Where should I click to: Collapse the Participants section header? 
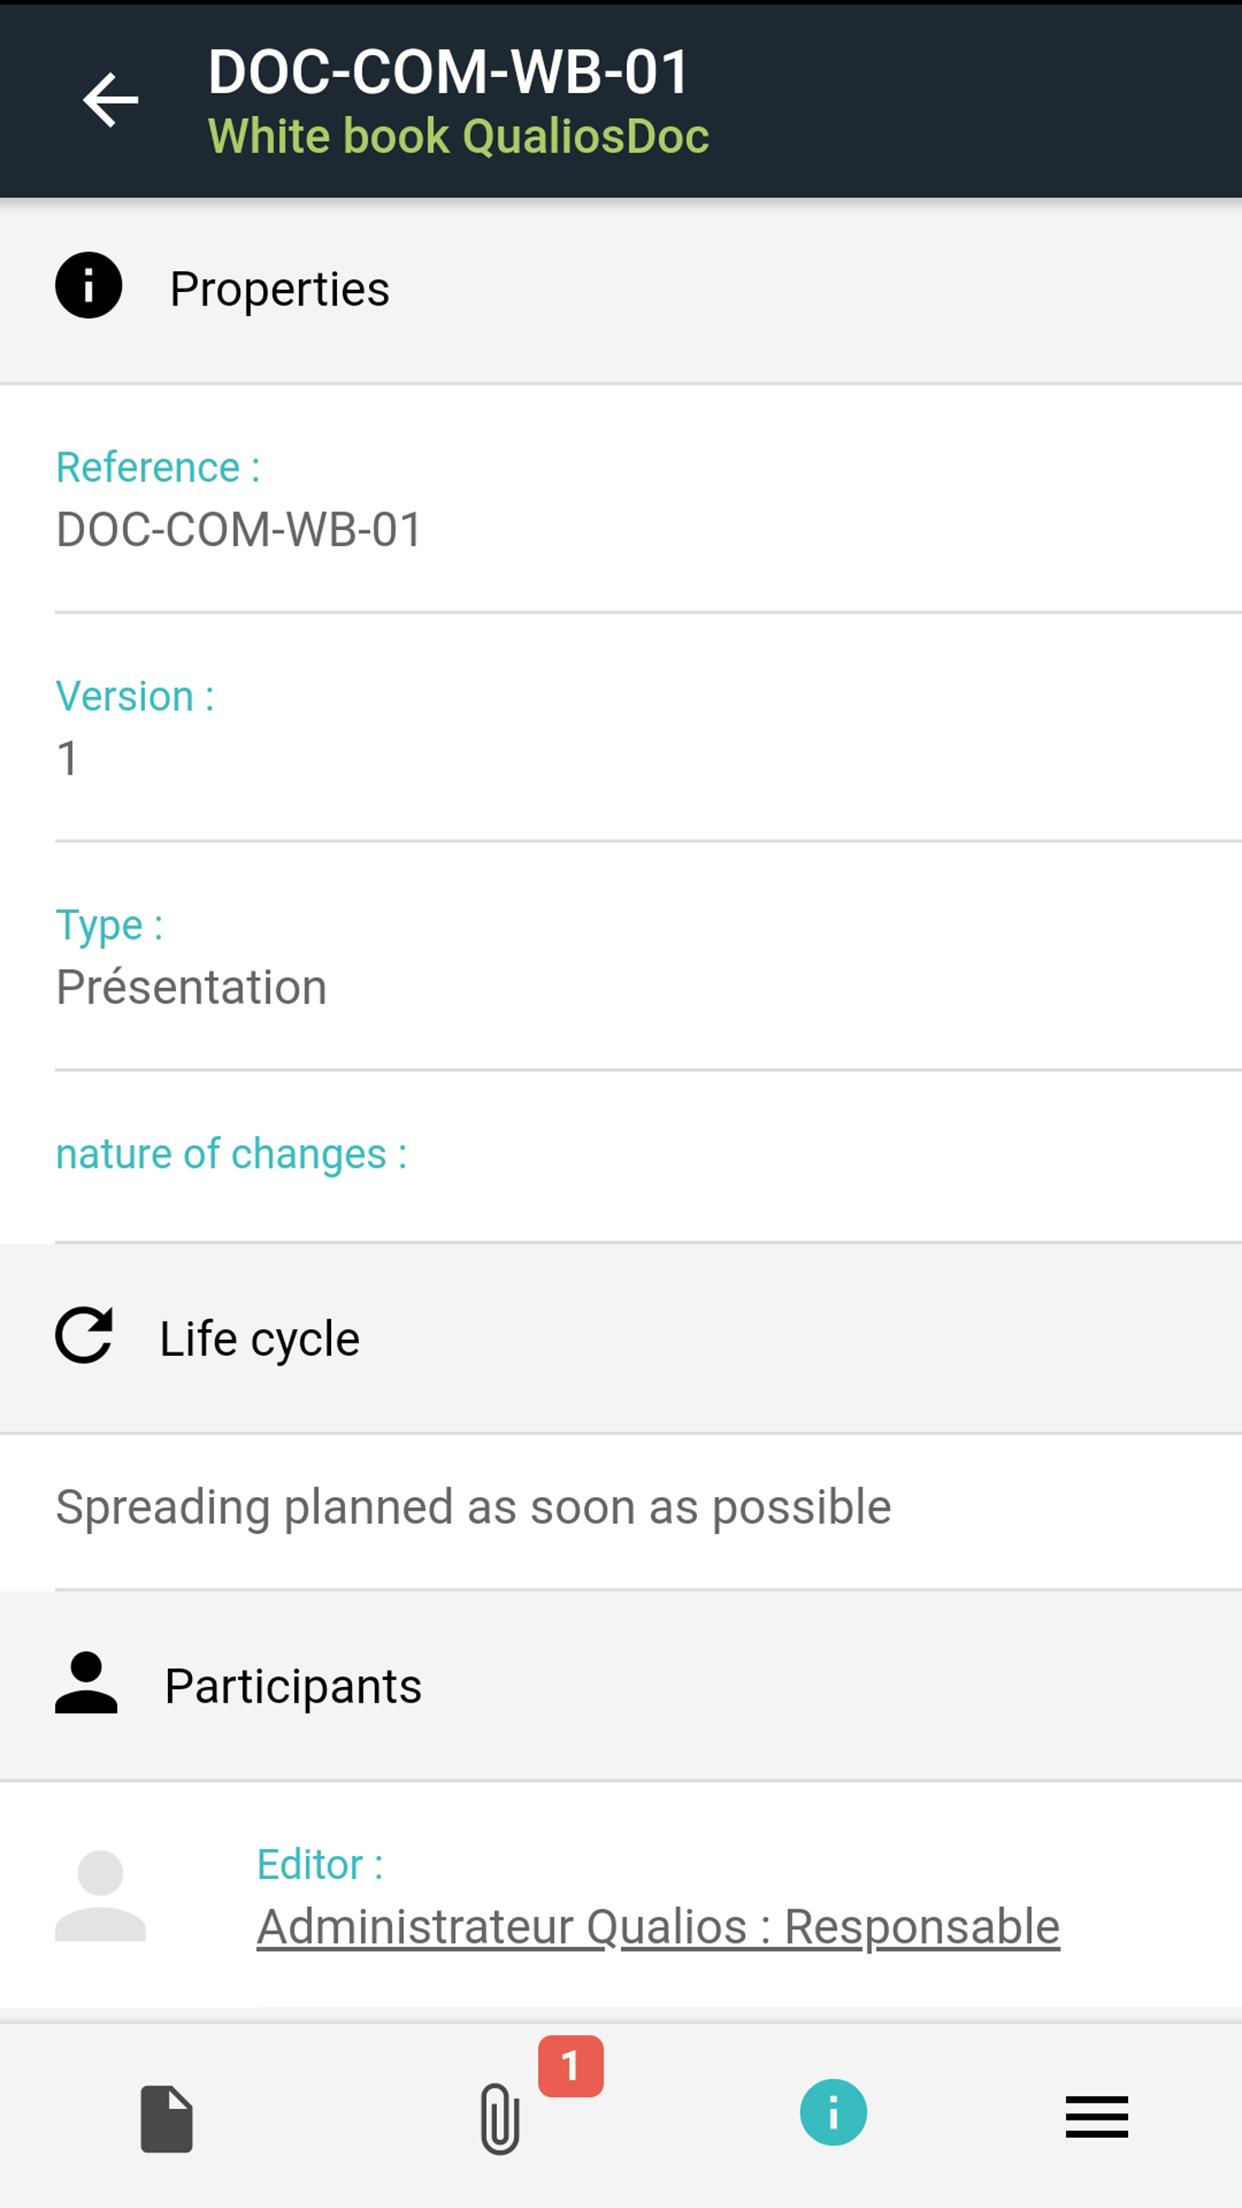(x=620, y=1686)
